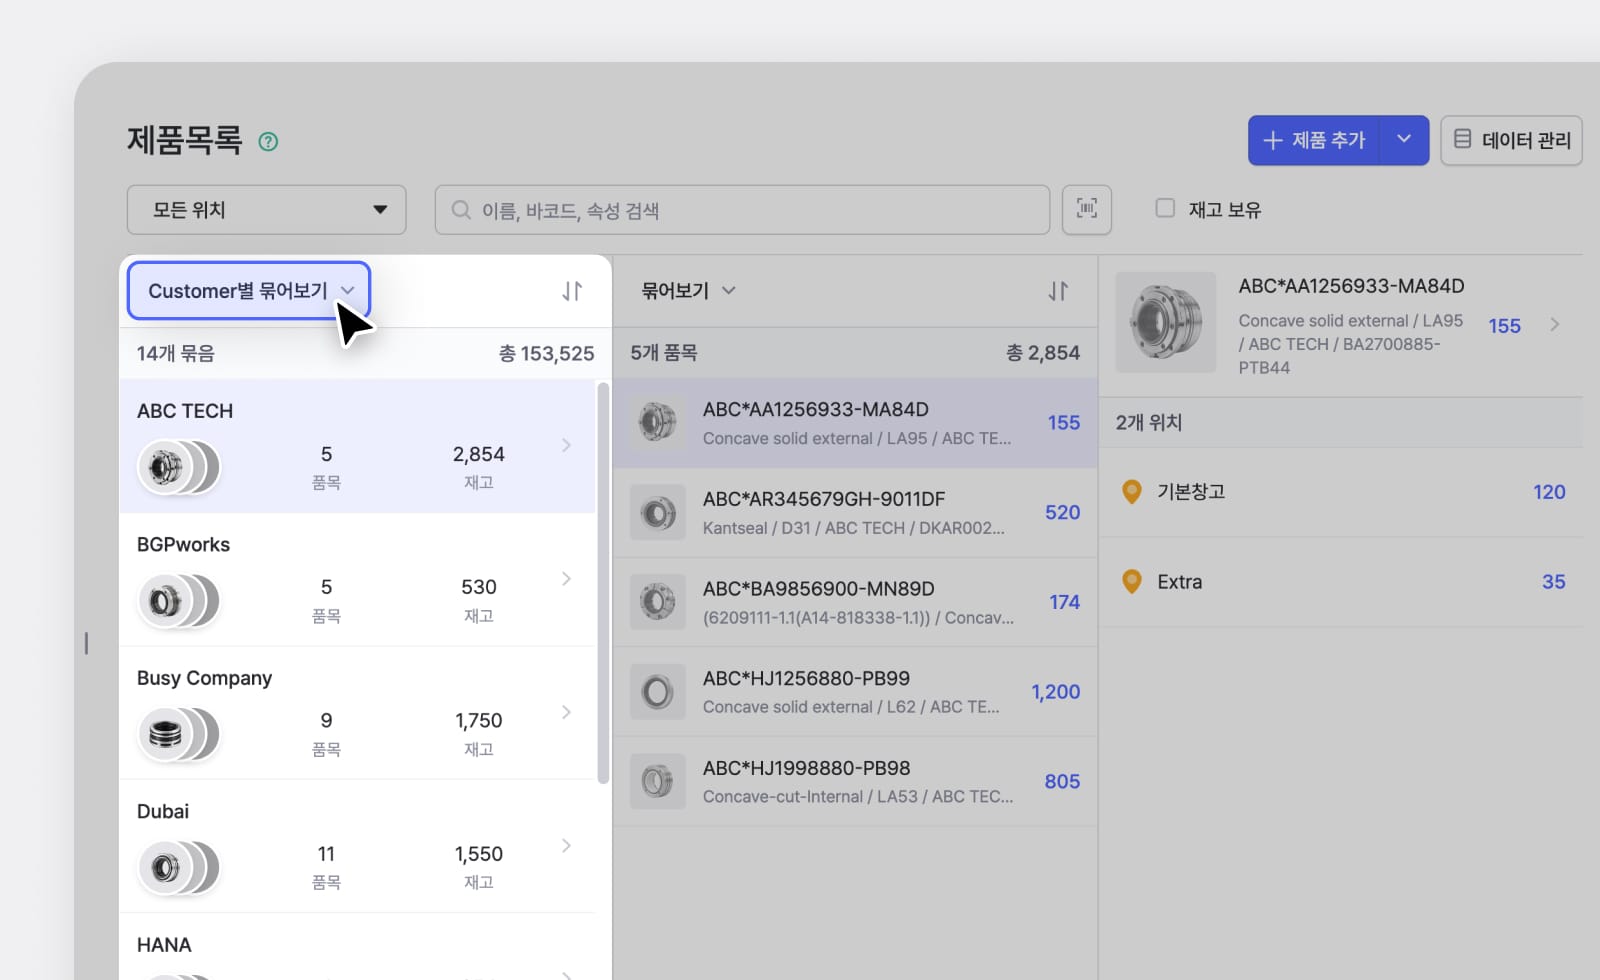Open the 모든 위치 location dropdown

click(x=267, y=210)
